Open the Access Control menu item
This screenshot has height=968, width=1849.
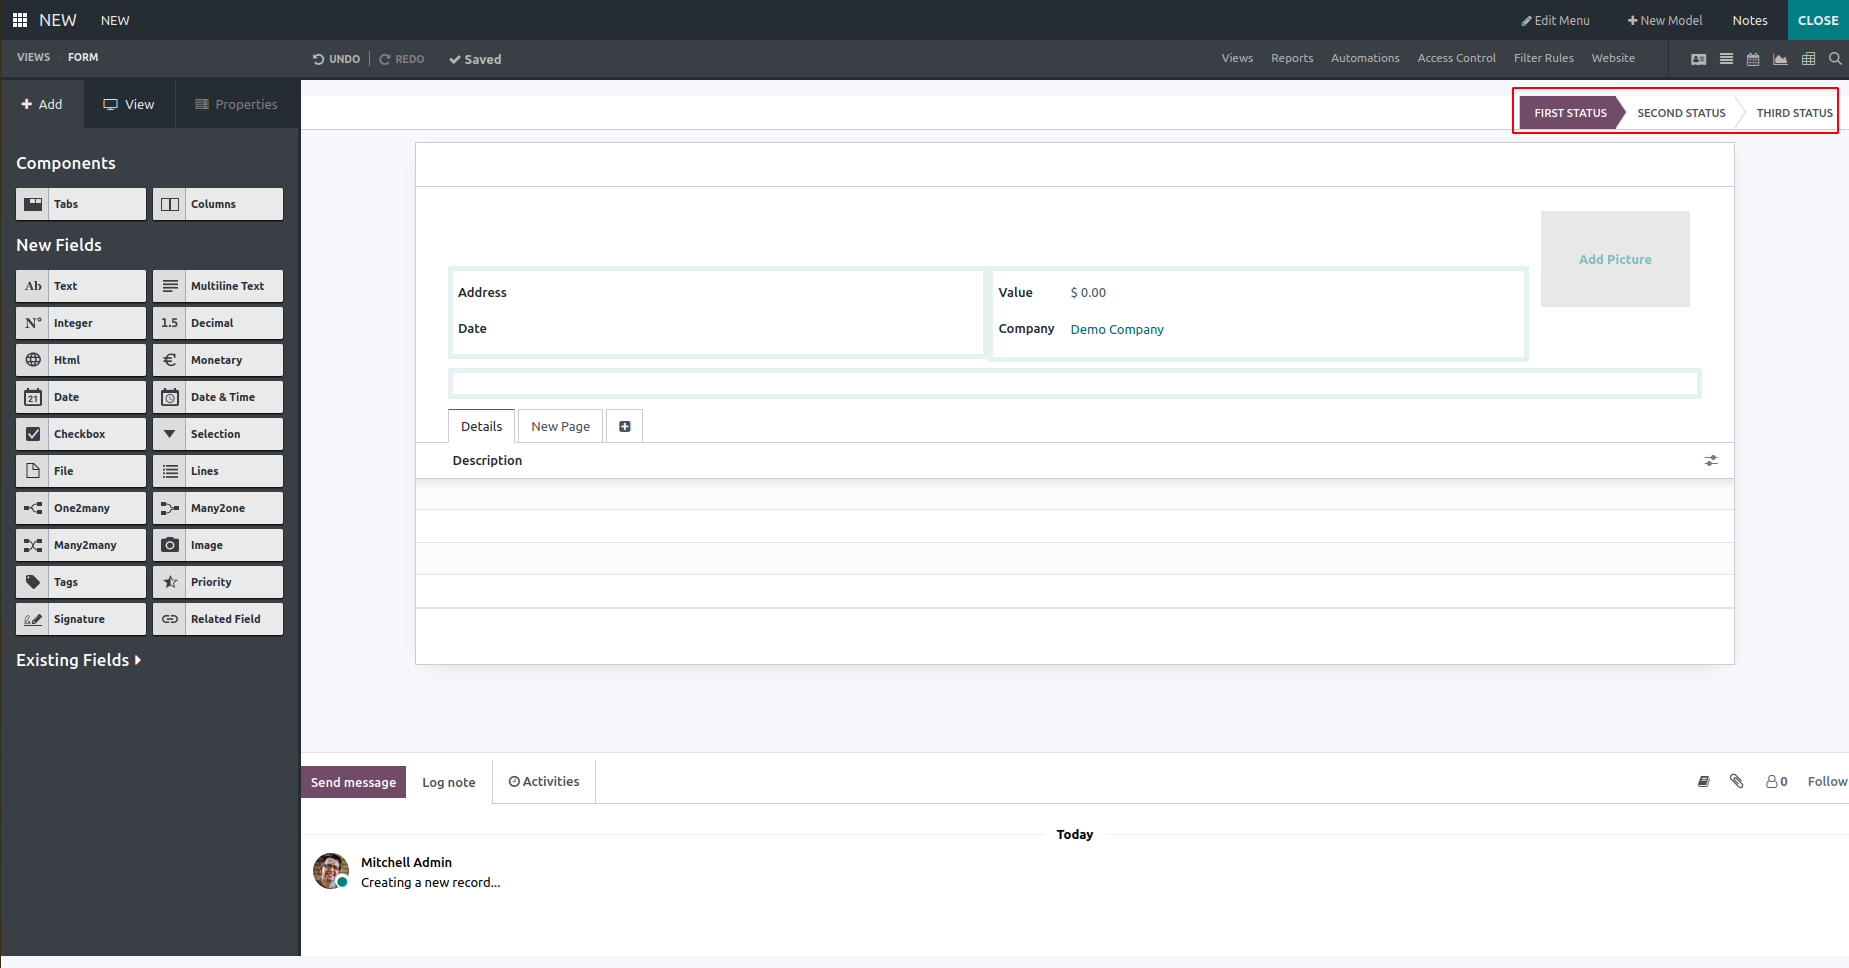pyautogui.click(x=1456, y=58)
